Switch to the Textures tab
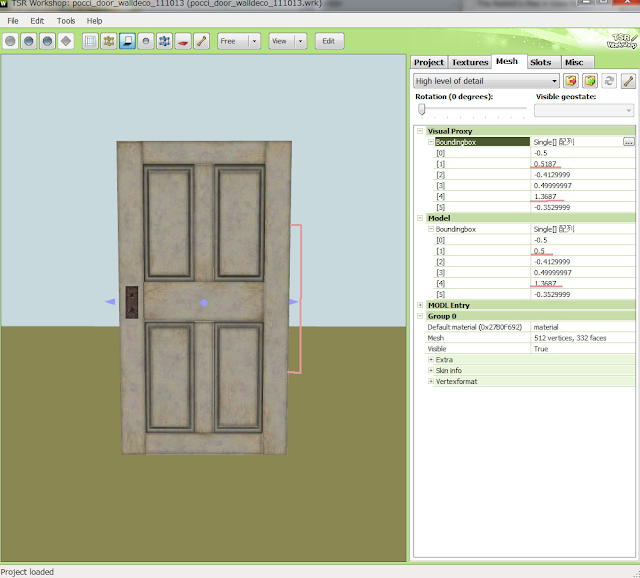Viewport: 640px width, 578px height. click(x=470, y=62)
